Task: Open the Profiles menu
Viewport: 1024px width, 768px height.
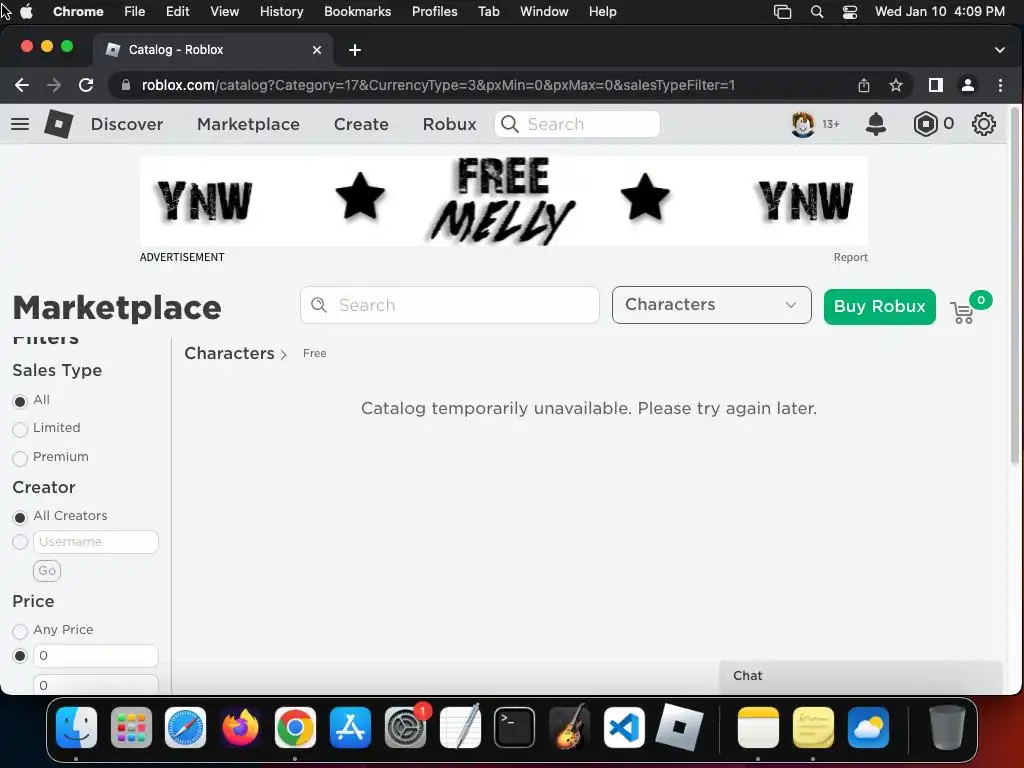Action: (x=434, y=12)
